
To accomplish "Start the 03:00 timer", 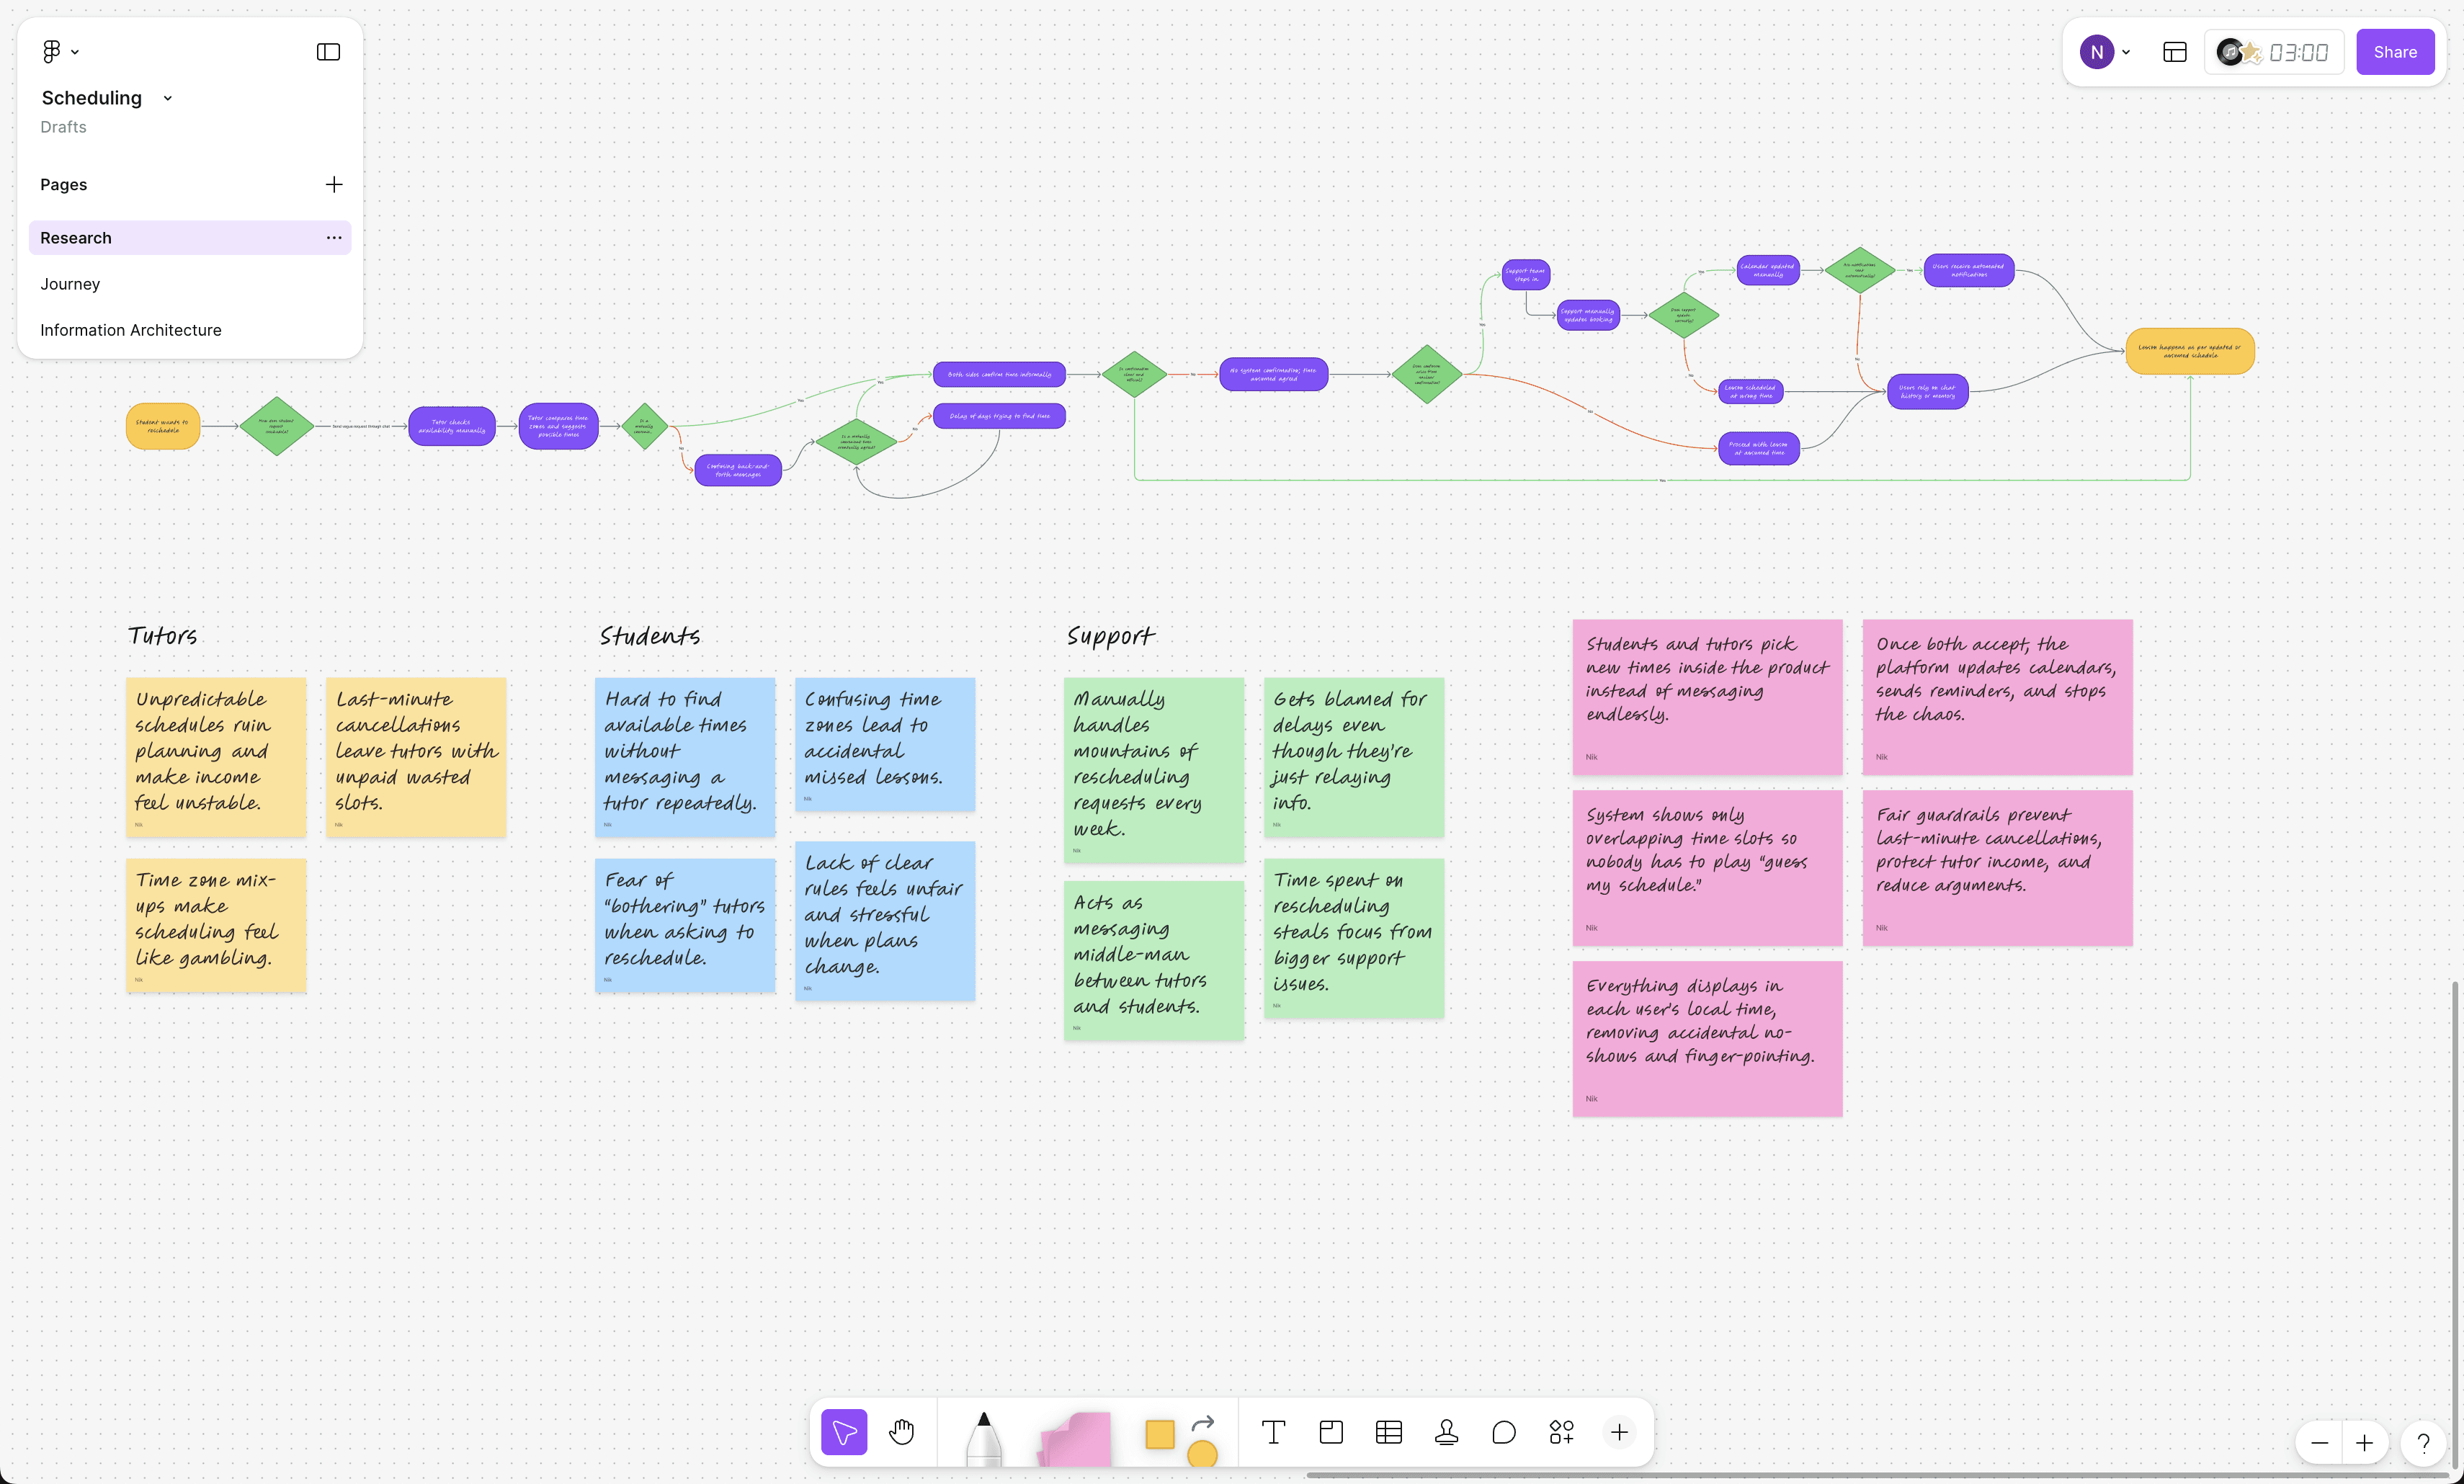I will tap(2297, 52).
